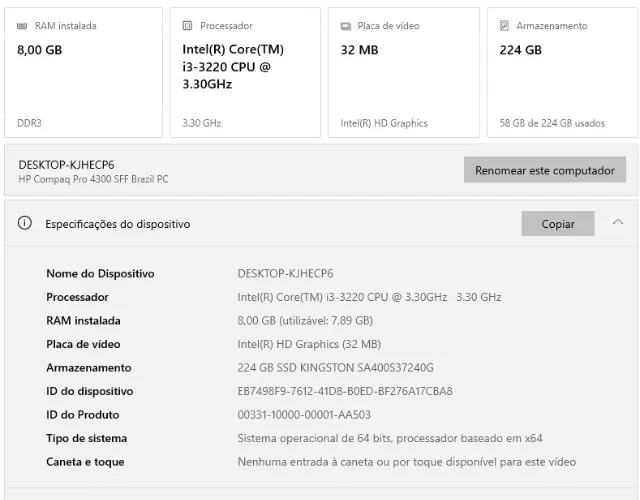Select the Especificações do dispositivo section title
This screenshot has height=500, width=640.
click(118, 224)
